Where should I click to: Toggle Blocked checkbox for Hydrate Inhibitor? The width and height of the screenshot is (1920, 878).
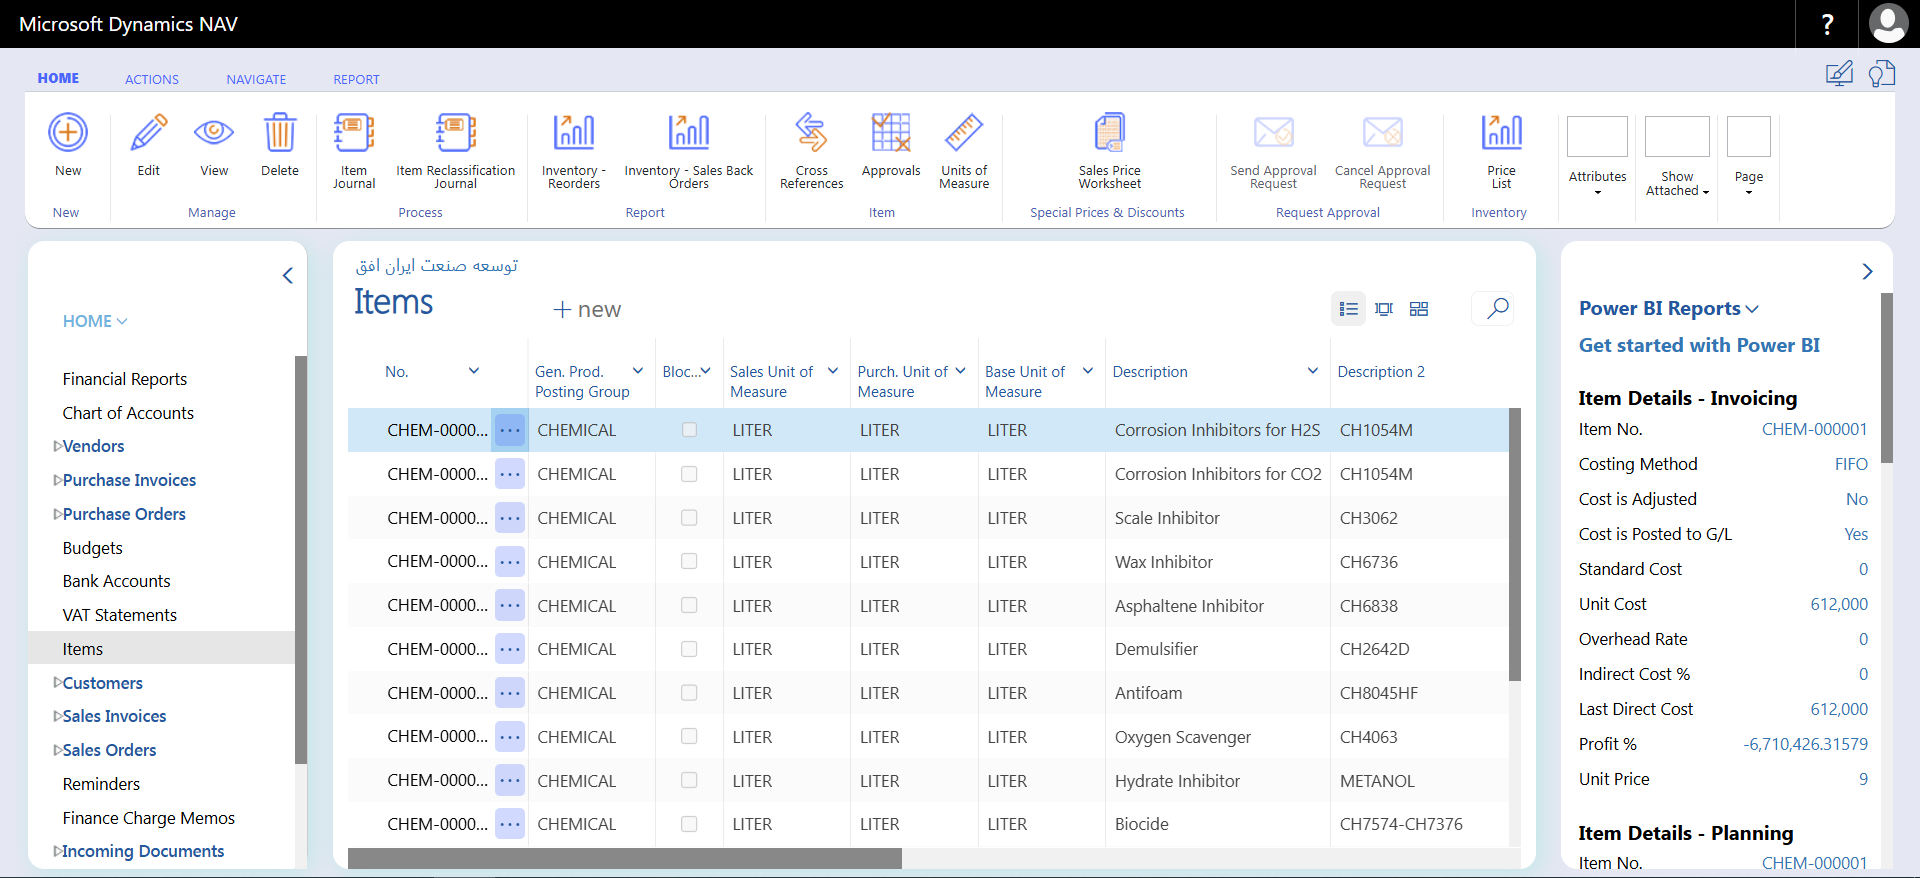(x=689, y=780)
